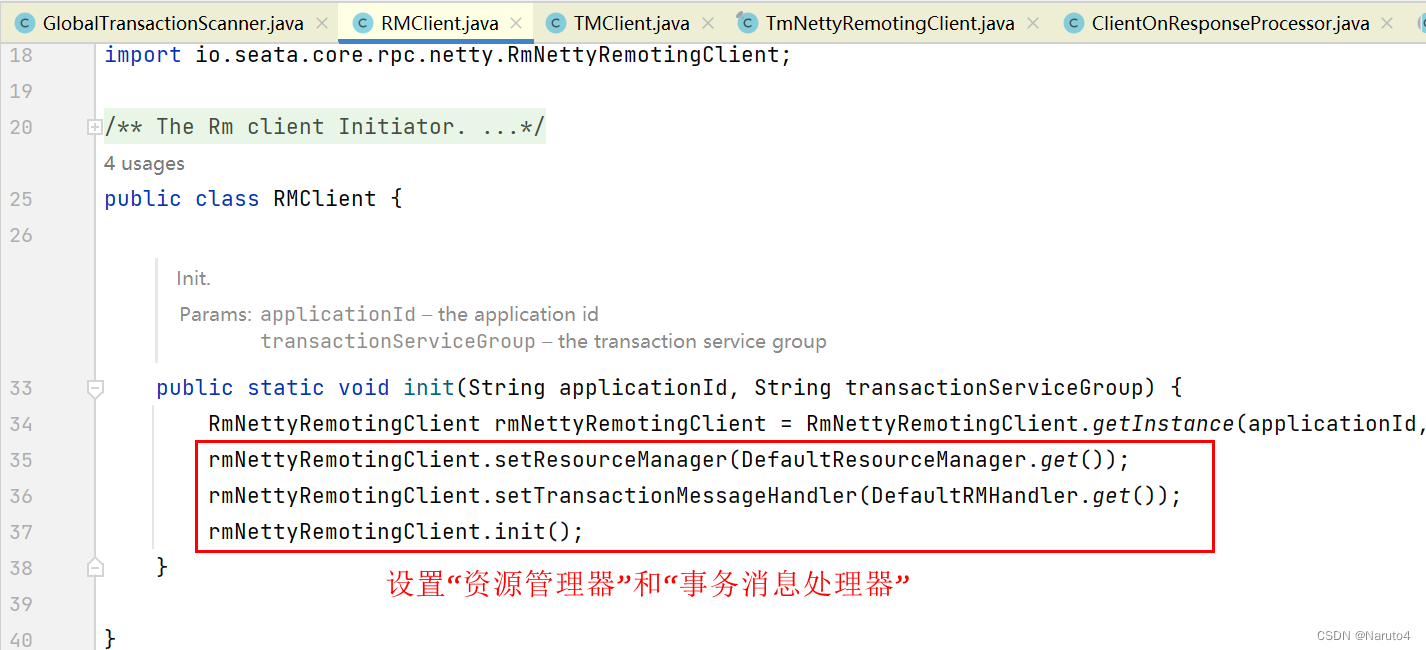Close the TMClient.java tab
Screen dimensions: 1426x650
708,23
